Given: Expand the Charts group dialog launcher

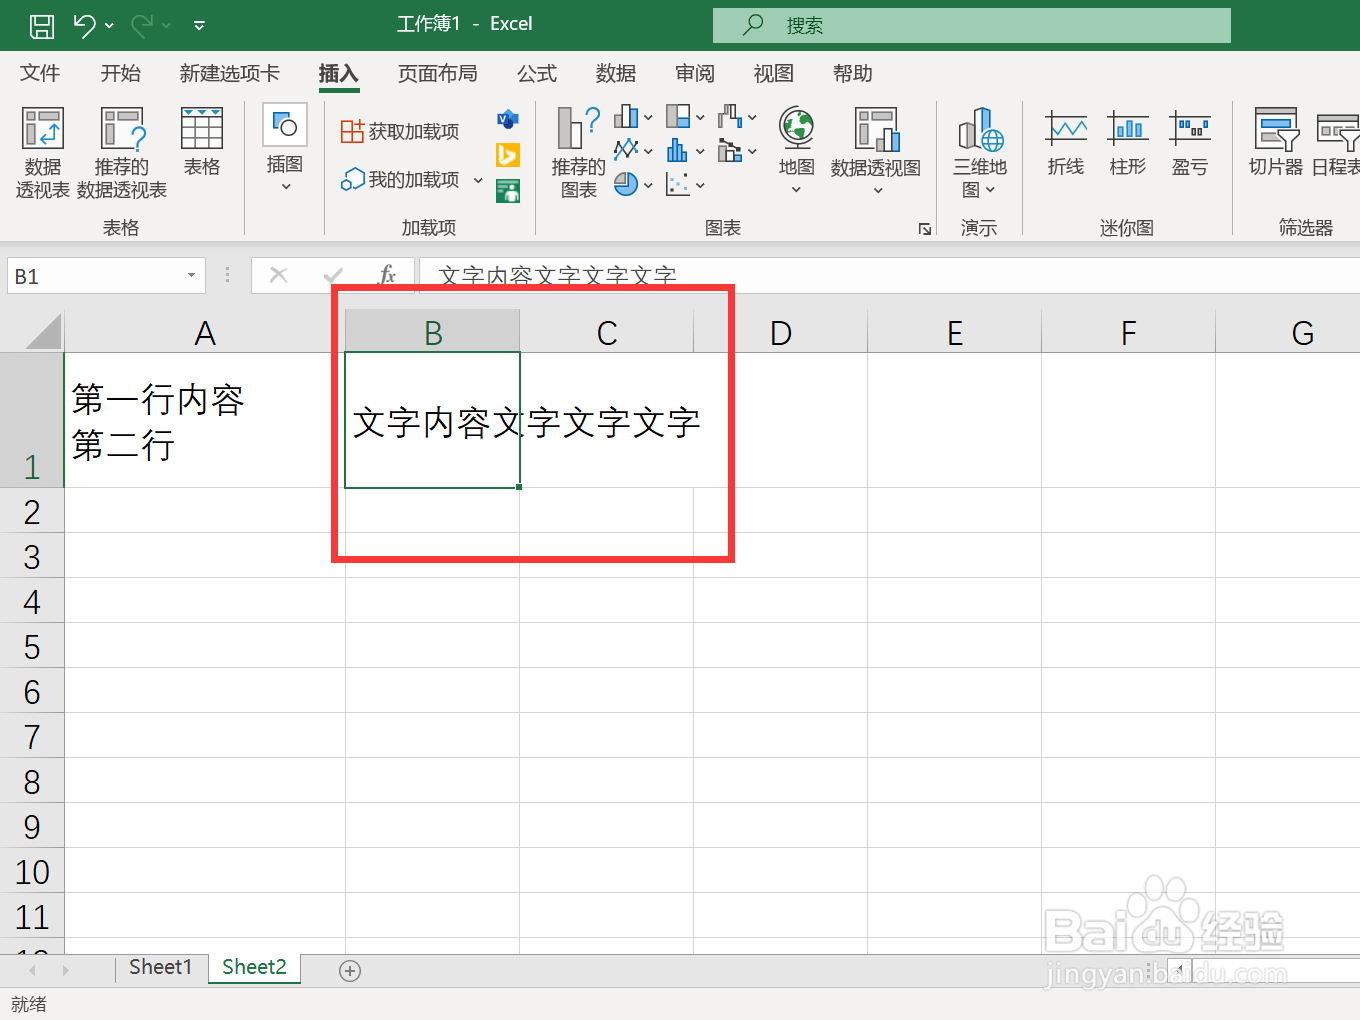Looking at the screenshot, I should click(924, 228).
